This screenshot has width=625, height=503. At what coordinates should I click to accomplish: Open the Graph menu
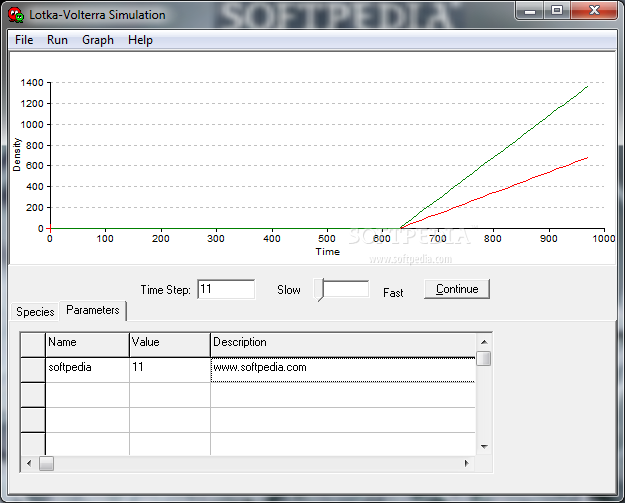click(98, 40)
